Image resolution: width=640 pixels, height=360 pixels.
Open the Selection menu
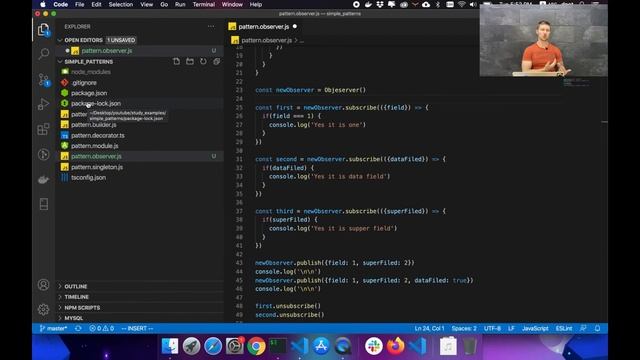coord(120,4)
